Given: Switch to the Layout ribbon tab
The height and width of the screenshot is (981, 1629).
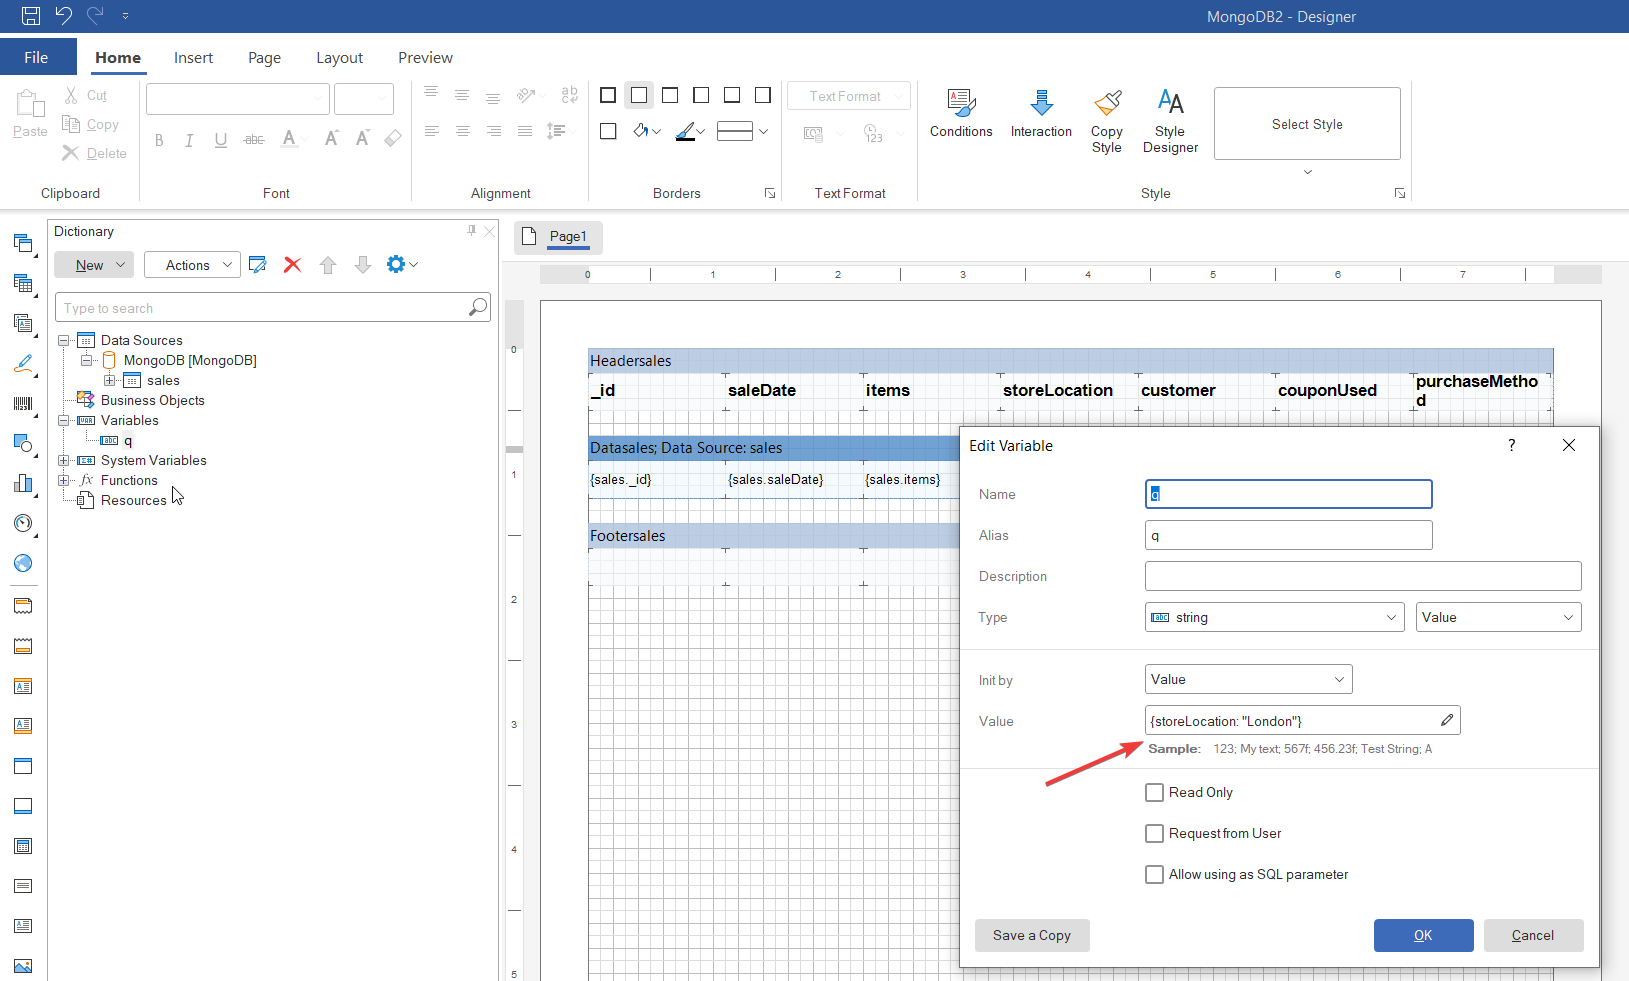Looking at the screenshot, I should coord(339,57).
